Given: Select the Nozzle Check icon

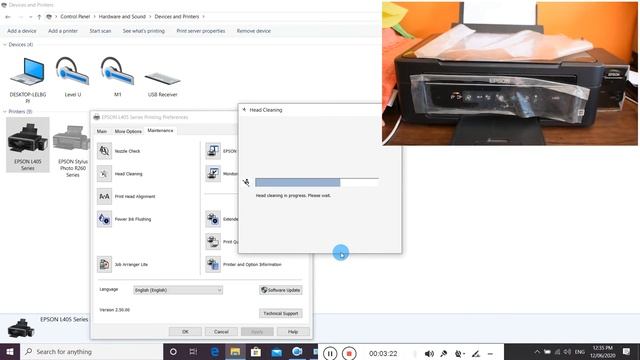Looking at the screenshot, I should click(104, 151).
